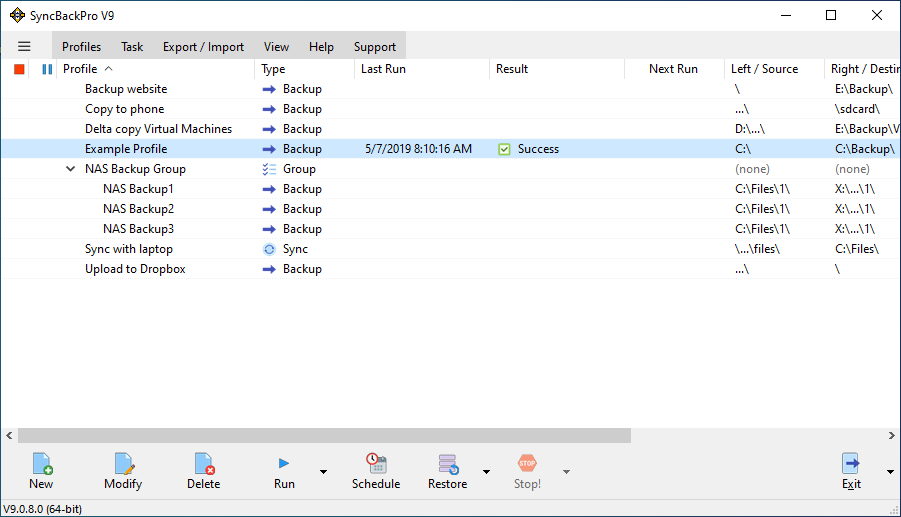Viewport: 901px width, 517px height.
Task: Click the red stop-all square icon
Action: click(x=19, y=69)
